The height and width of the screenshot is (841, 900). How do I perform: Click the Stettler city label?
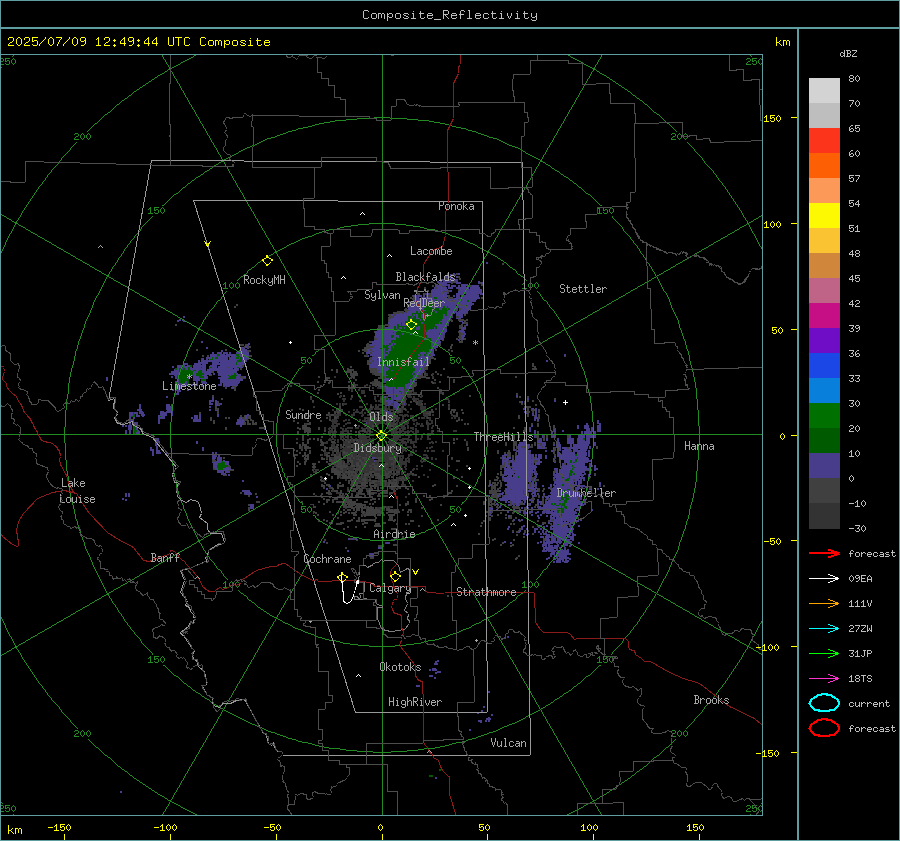click(x=583, y=289)
